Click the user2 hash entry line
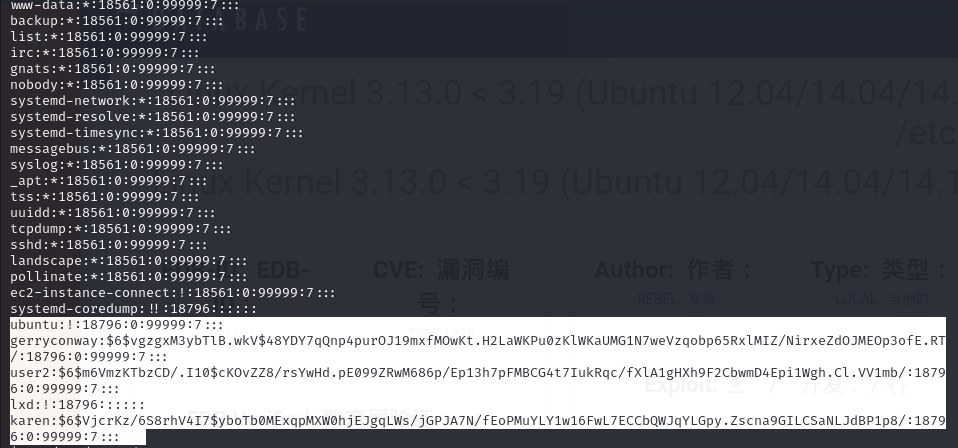958x448 pixels. tap(478, 380)
